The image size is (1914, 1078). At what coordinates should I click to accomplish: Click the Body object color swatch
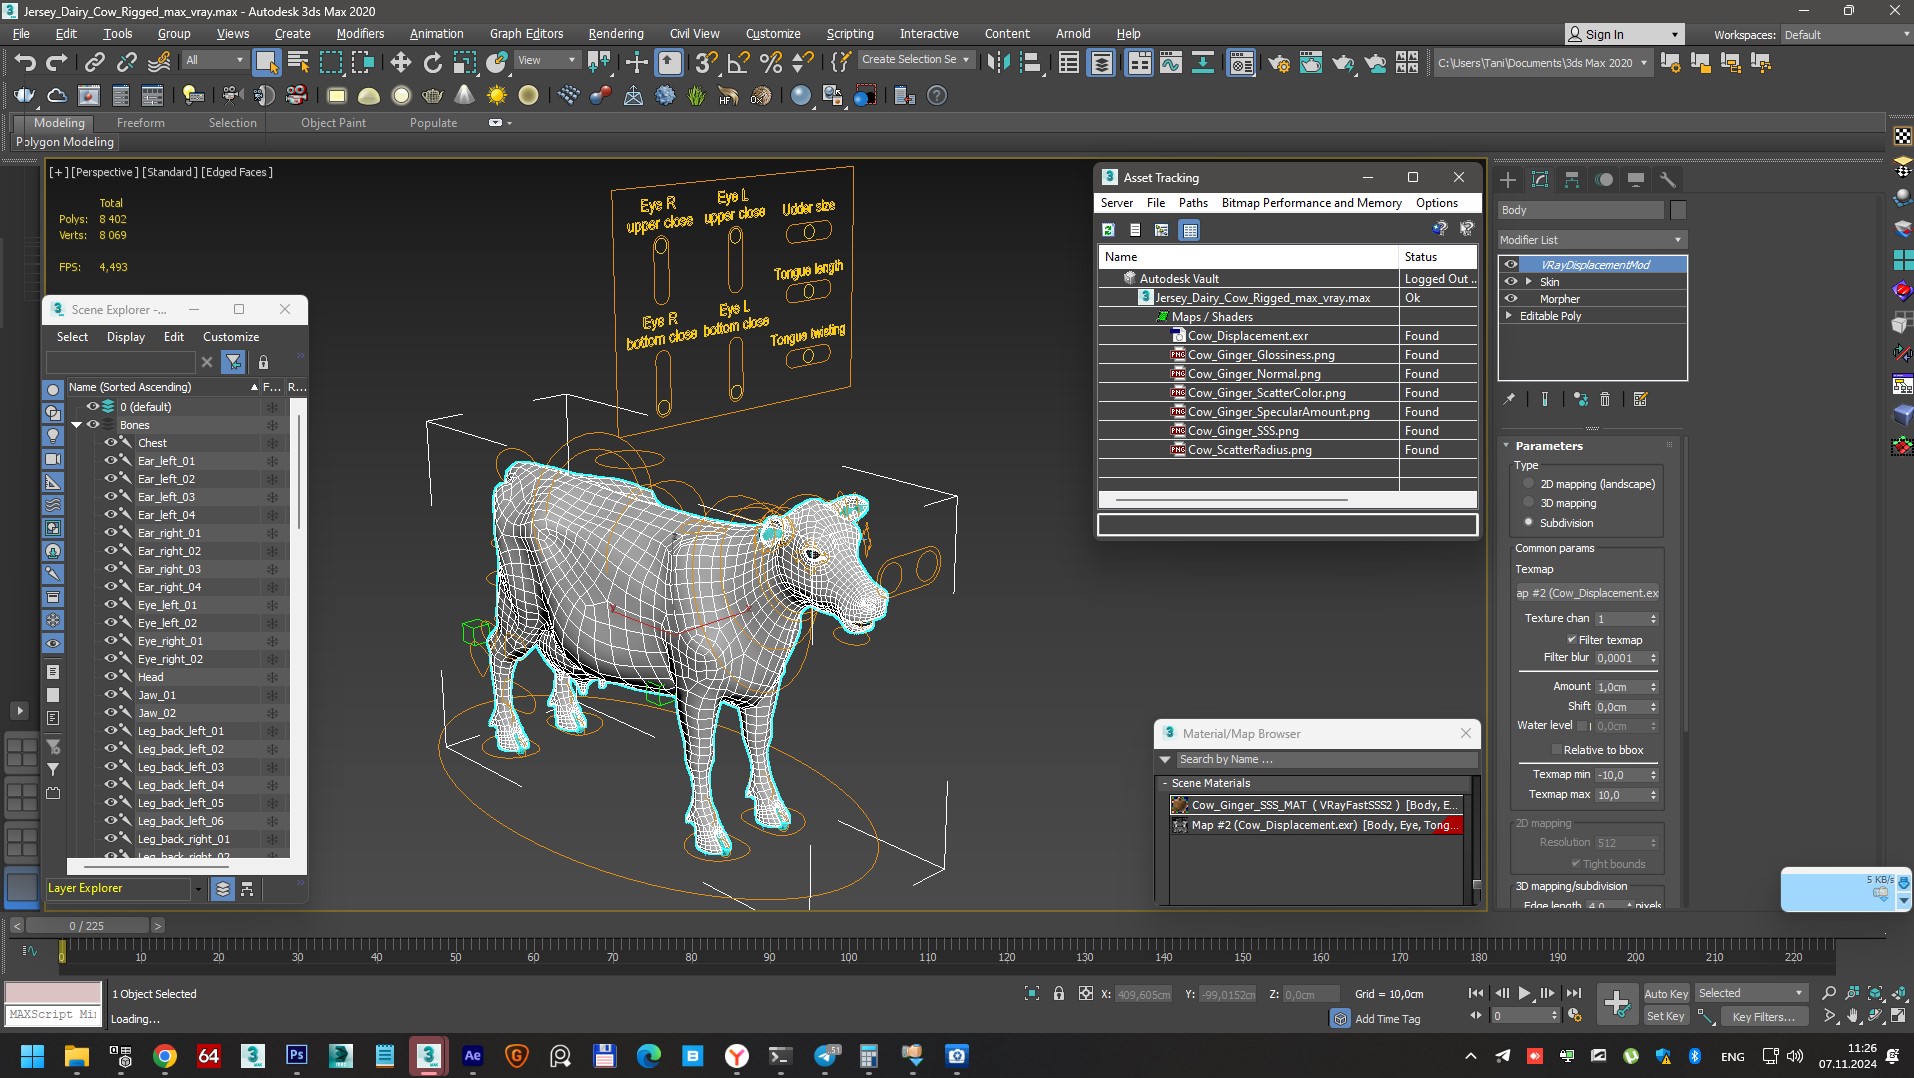pyautogui.click(x=1678, y=210)
